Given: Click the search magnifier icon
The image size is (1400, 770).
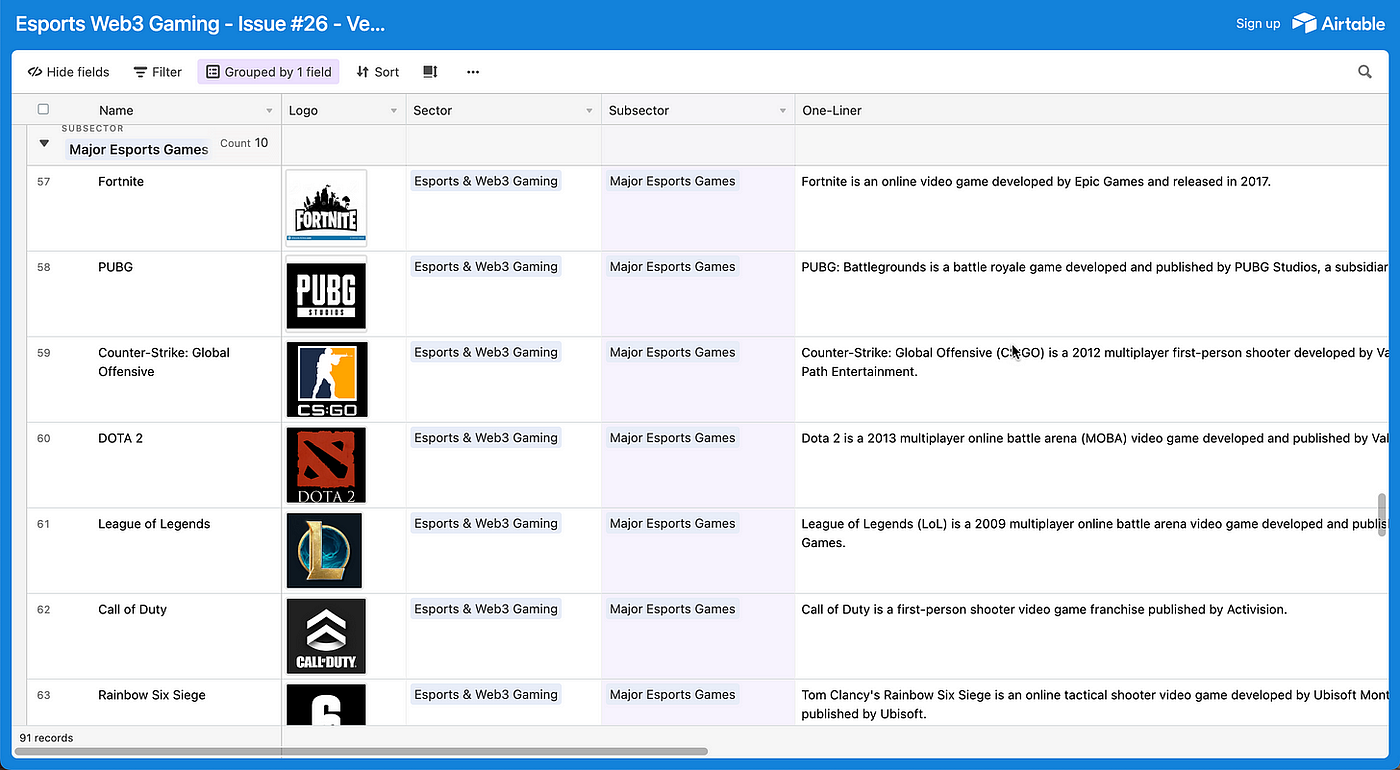Looking at the screenshot, I should pos(1364,72).
